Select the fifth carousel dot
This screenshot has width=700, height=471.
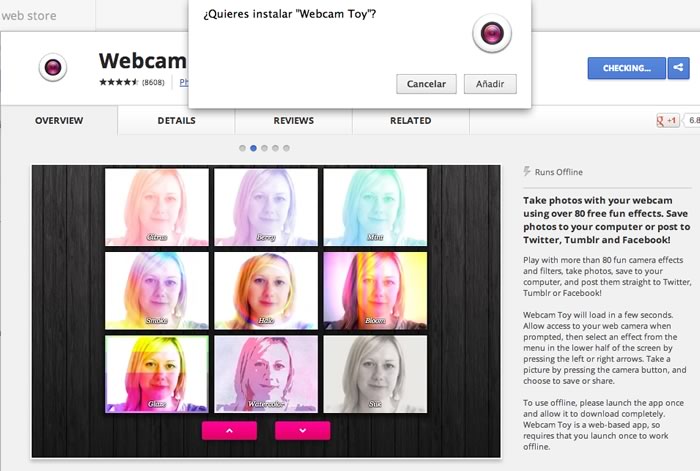[x=287, y=148]
